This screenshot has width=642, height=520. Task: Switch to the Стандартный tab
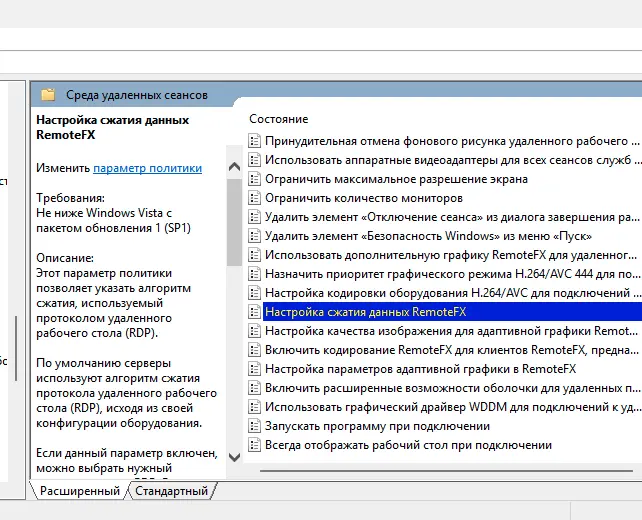(172, 491)
